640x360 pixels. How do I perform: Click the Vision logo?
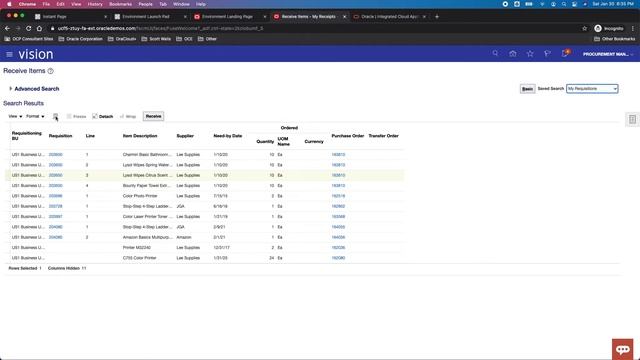(36, 54)
